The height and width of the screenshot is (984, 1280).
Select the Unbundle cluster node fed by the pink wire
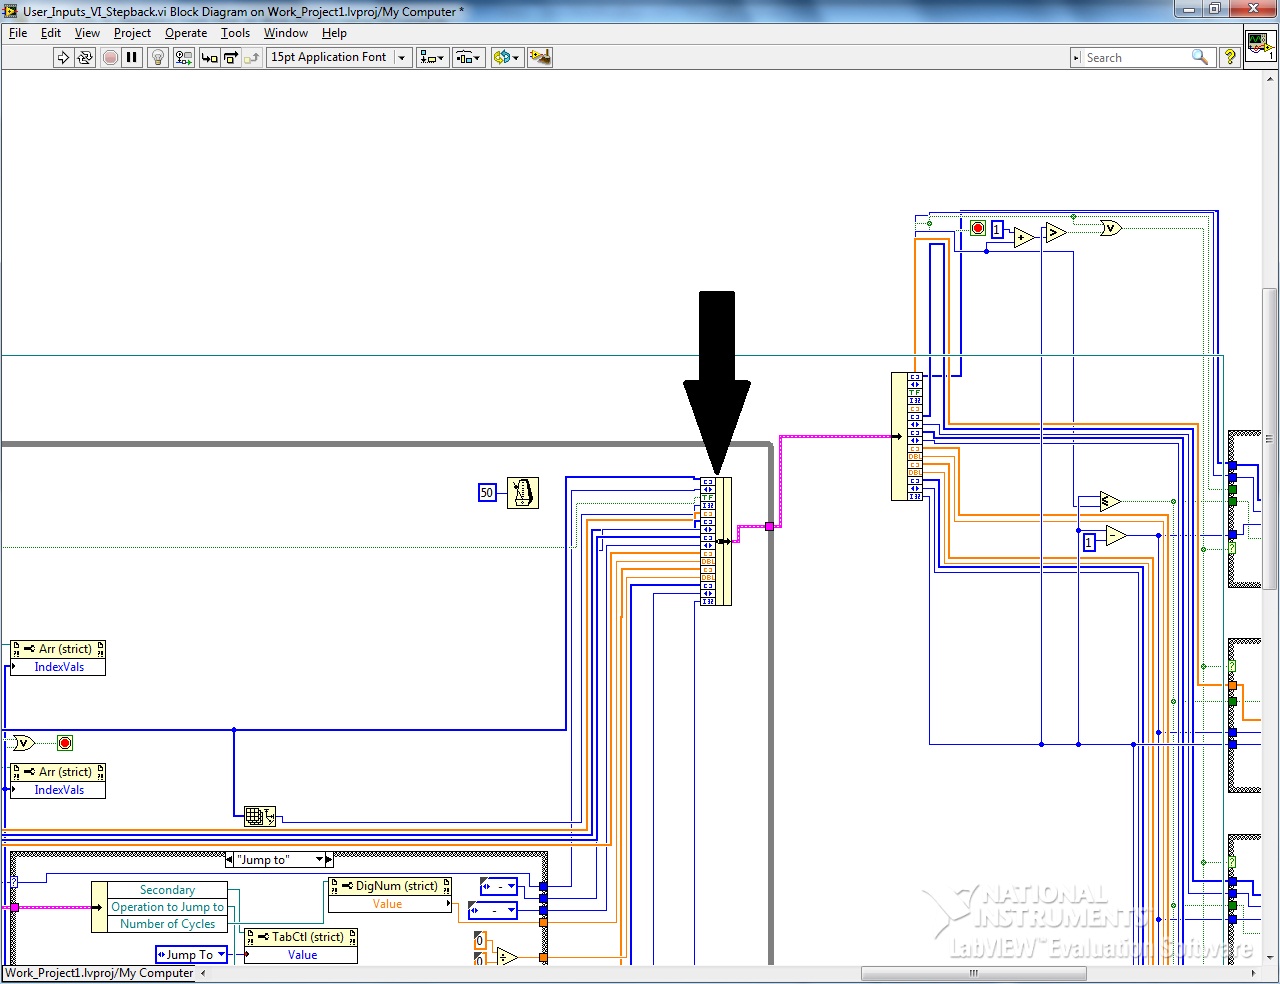tap(907, 436)
